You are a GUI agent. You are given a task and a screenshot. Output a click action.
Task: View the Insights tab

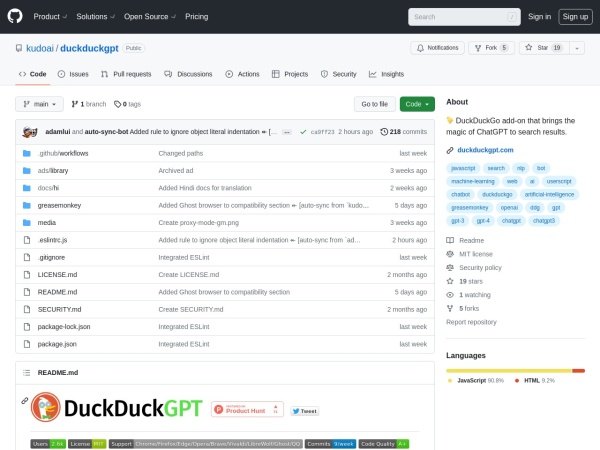[386, 74]
